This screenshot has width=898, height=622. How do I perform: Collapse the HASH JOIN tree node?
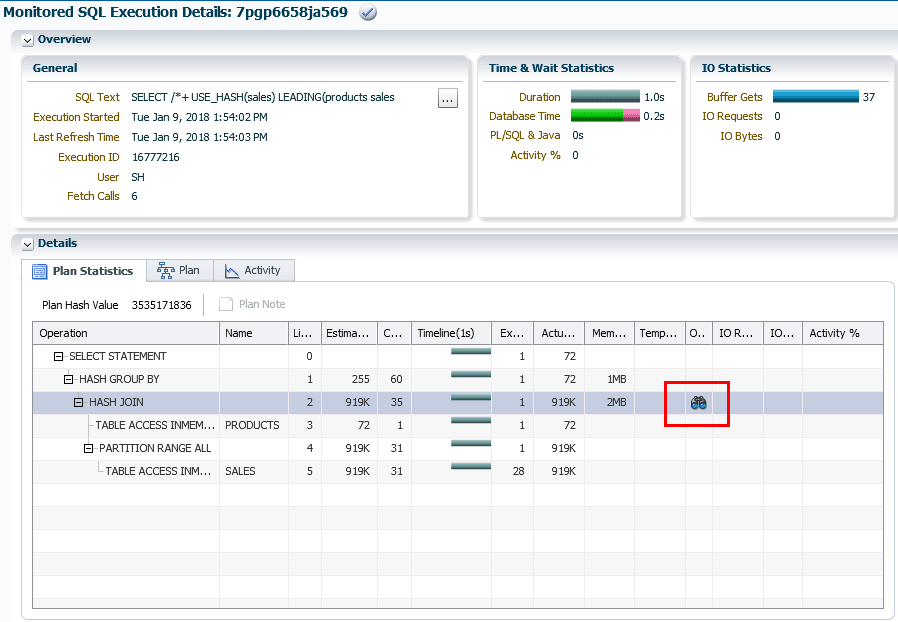pos(78,402)
